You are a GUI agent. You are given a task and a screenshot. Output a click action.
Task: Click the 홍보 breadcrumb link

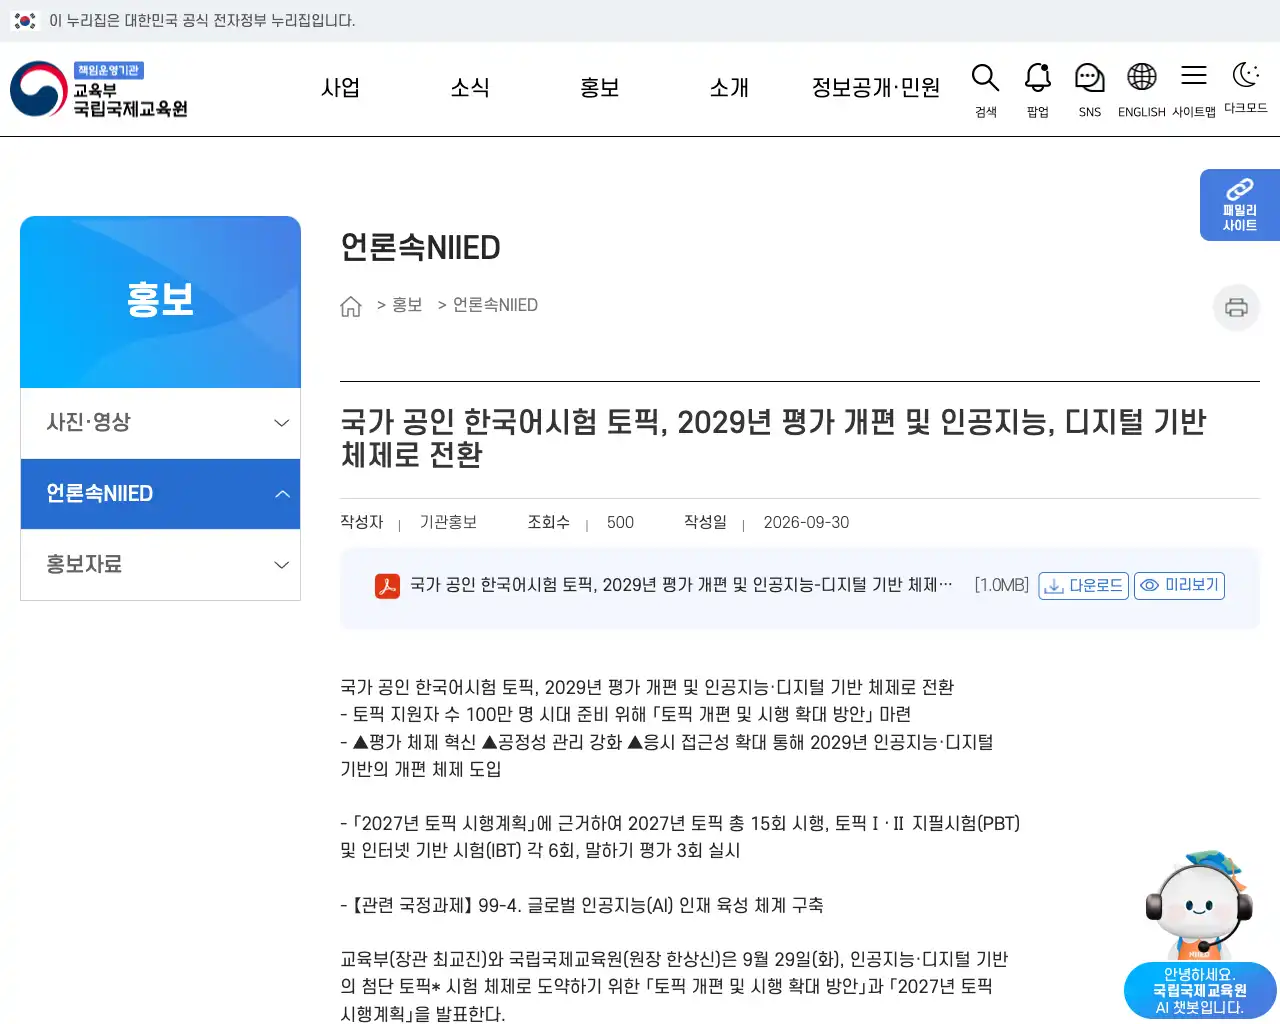[407, 305]
